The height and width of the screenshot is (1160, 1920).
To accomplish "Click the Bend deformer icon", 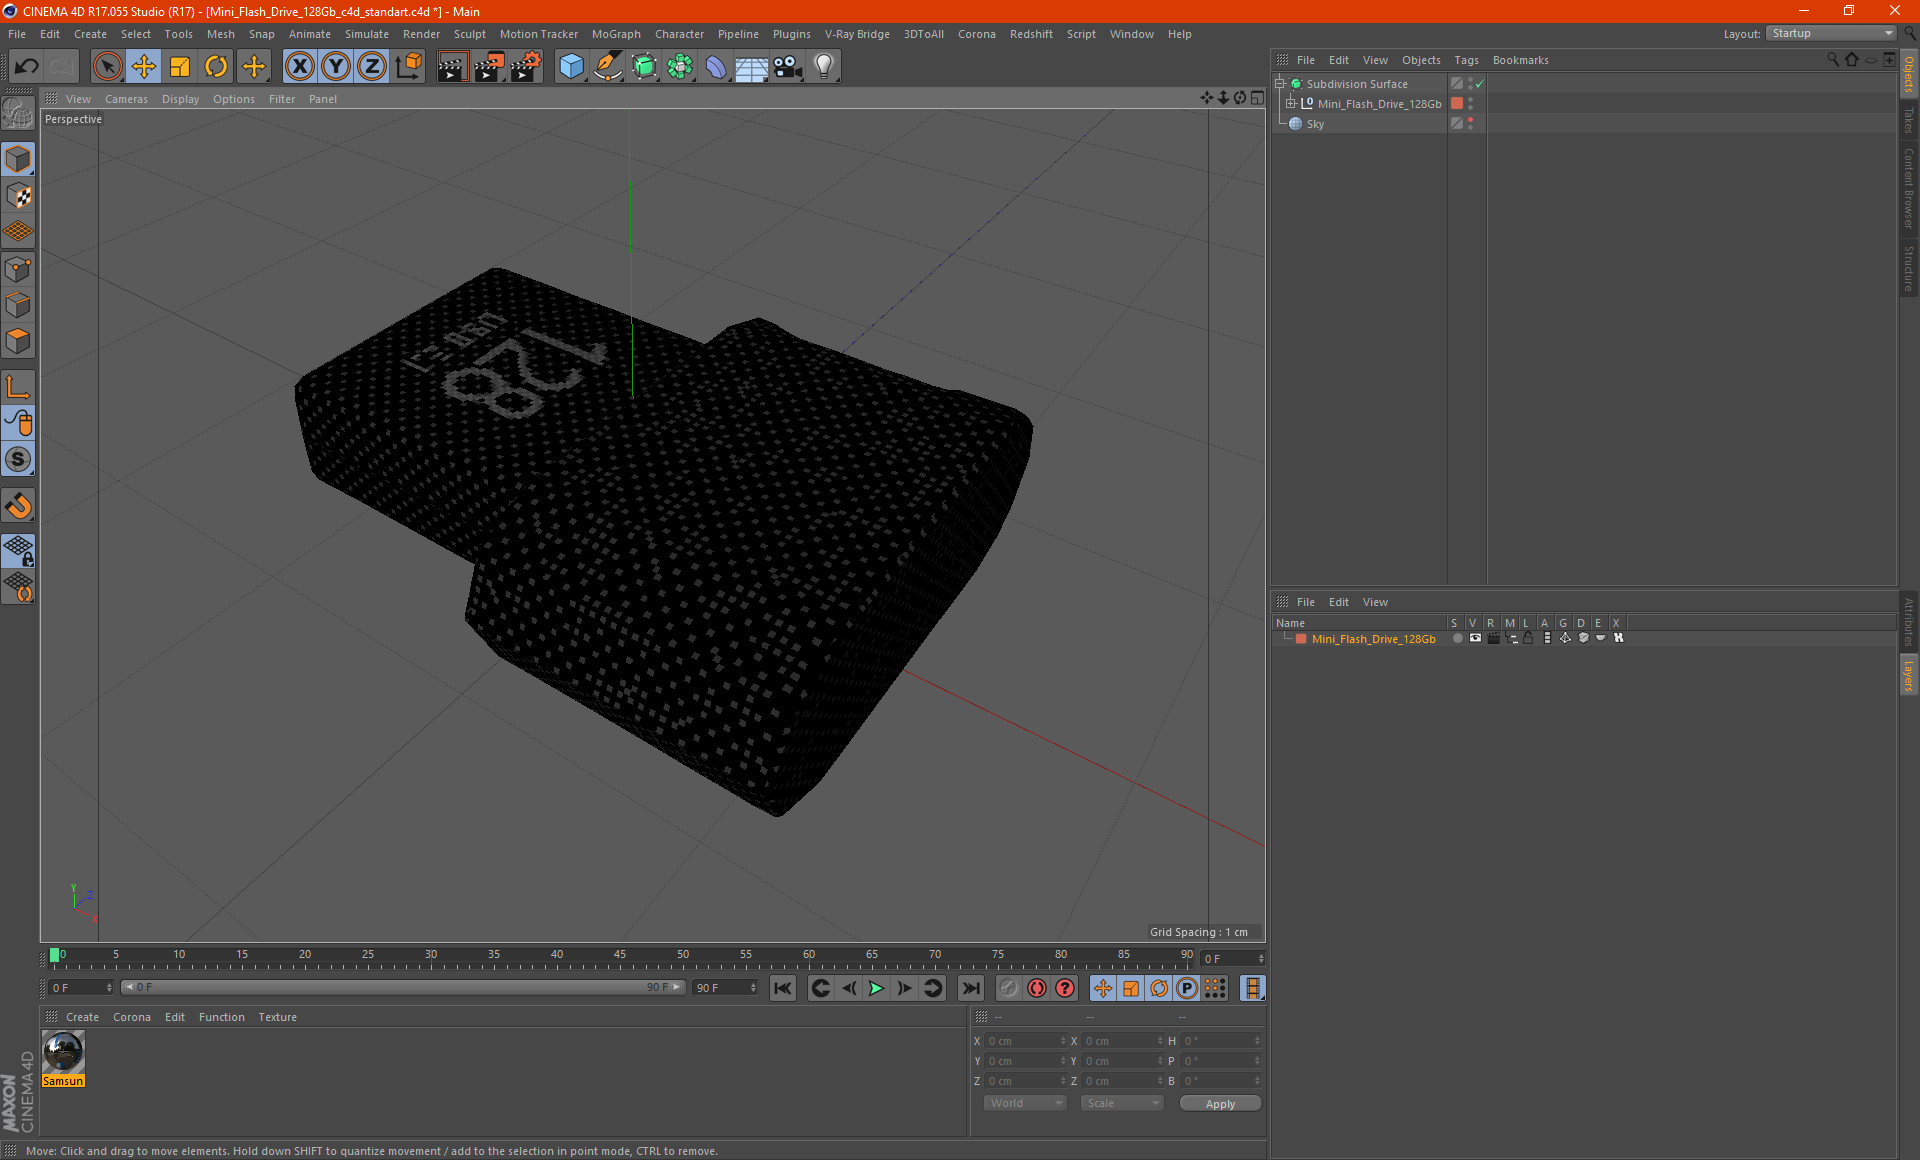I will [x=716, y=66].
